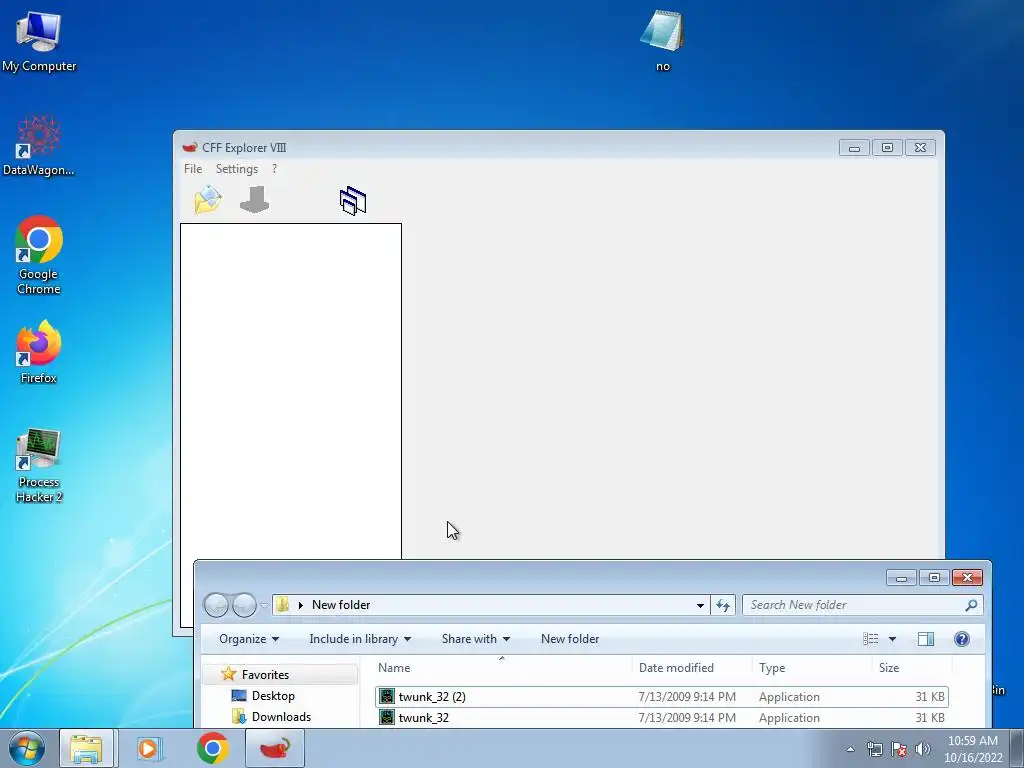Screen dimensions: 1024x768
Task: Click the New folder toolbar button
Action: [569, 639]
